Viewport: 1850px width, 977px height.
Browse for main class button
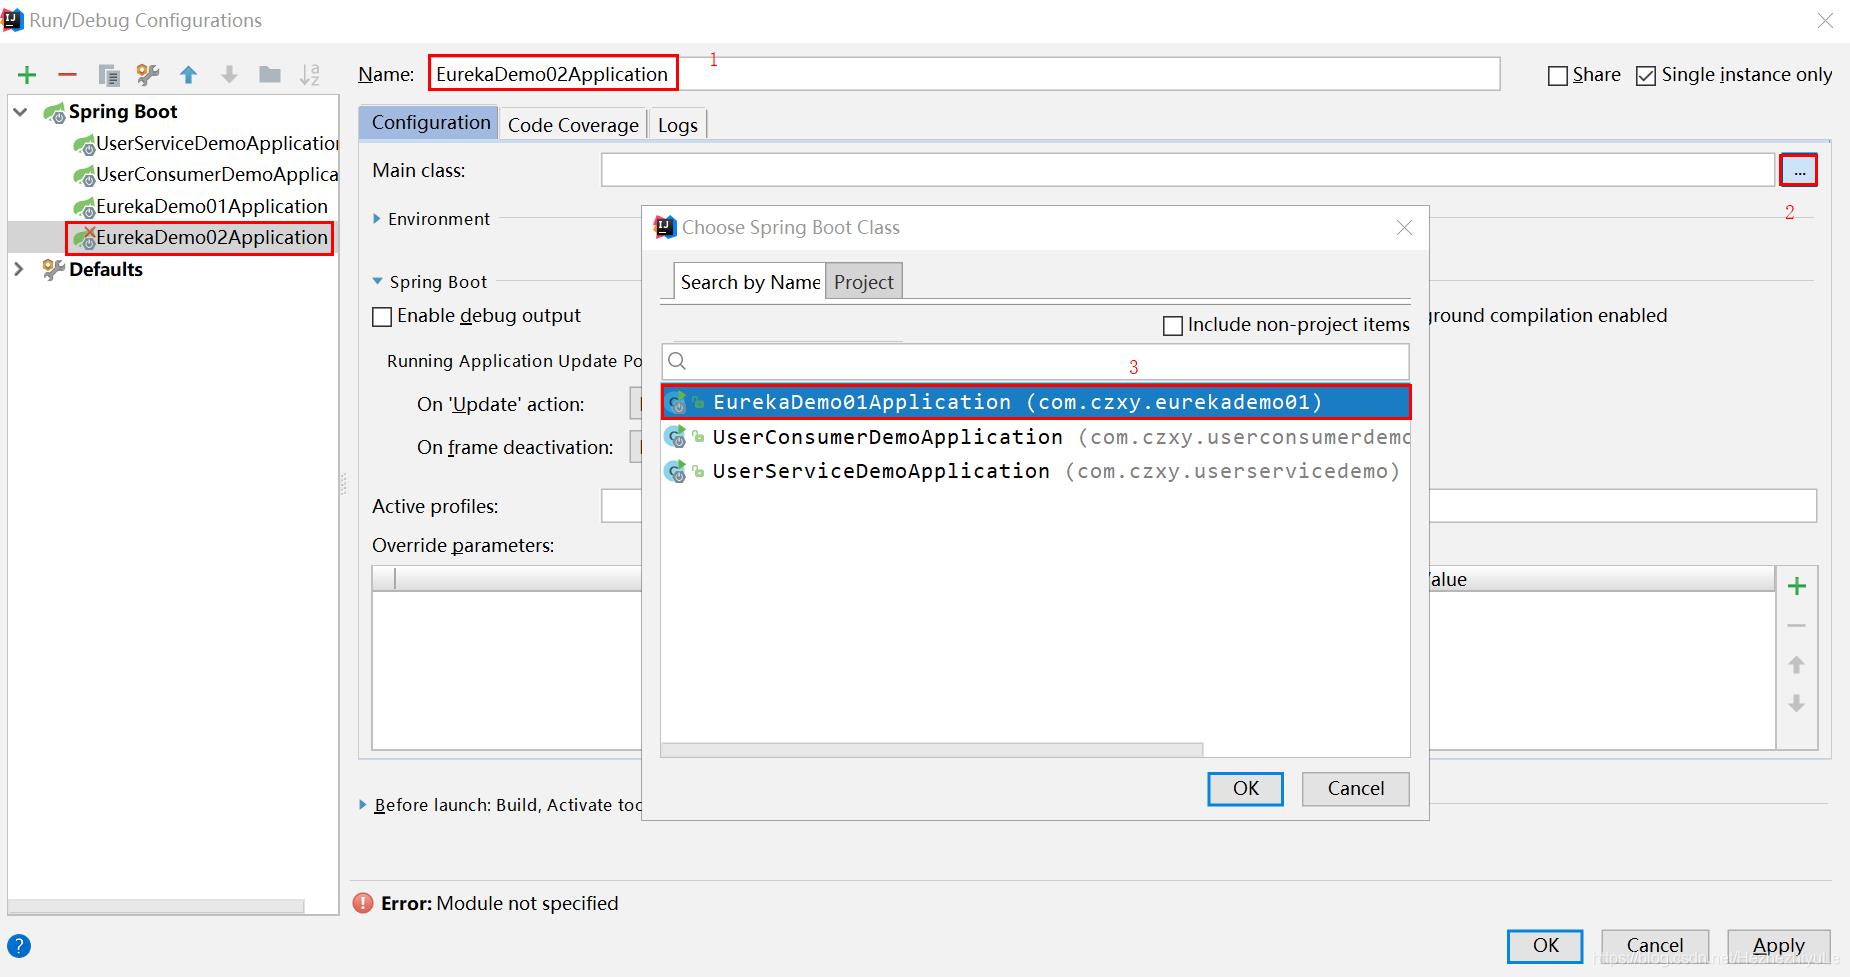point(1799,171)
